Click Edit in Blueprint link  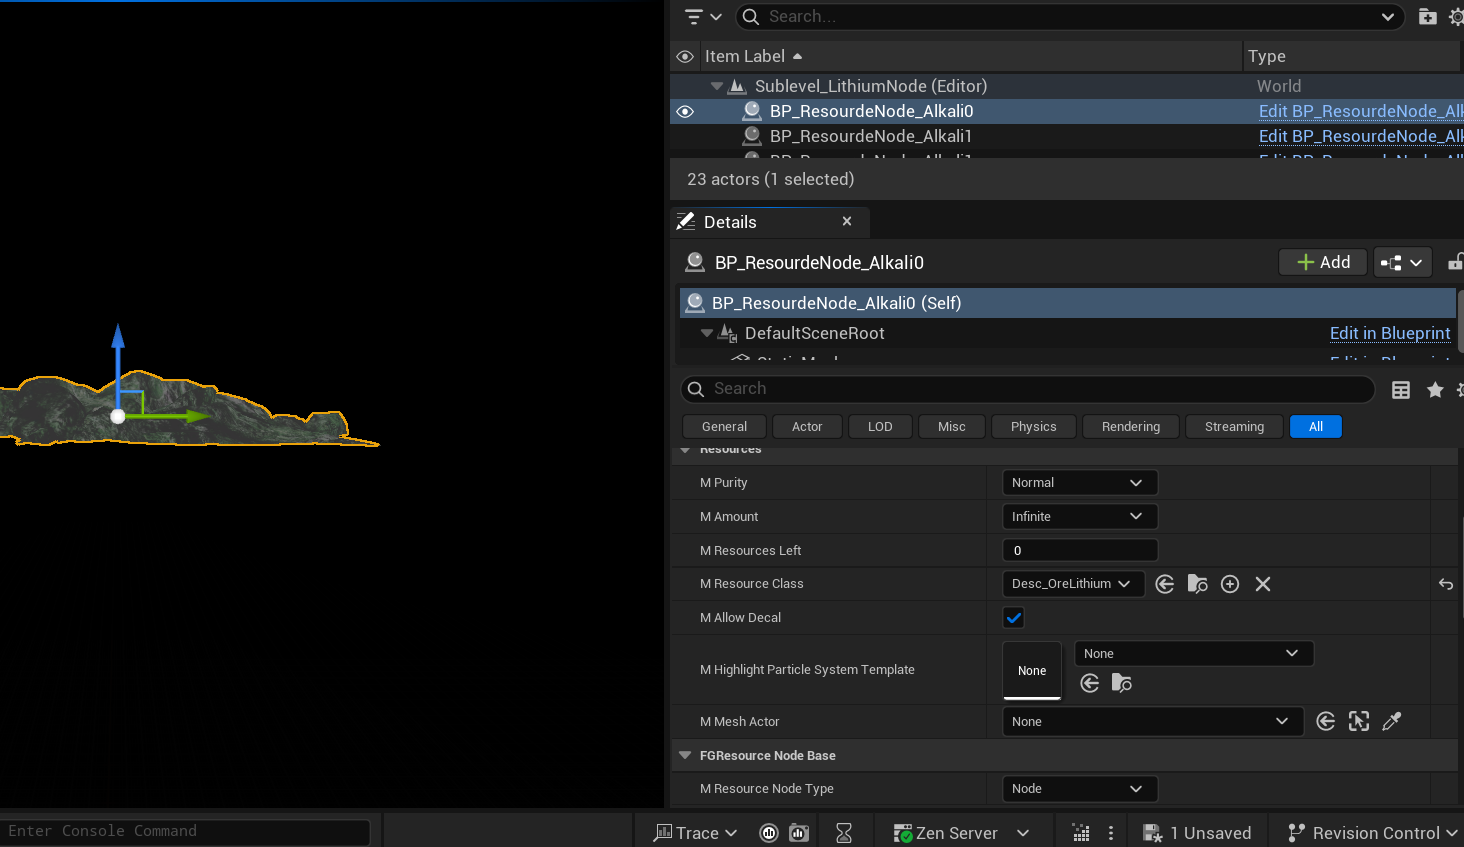(x=1390, y=333)
